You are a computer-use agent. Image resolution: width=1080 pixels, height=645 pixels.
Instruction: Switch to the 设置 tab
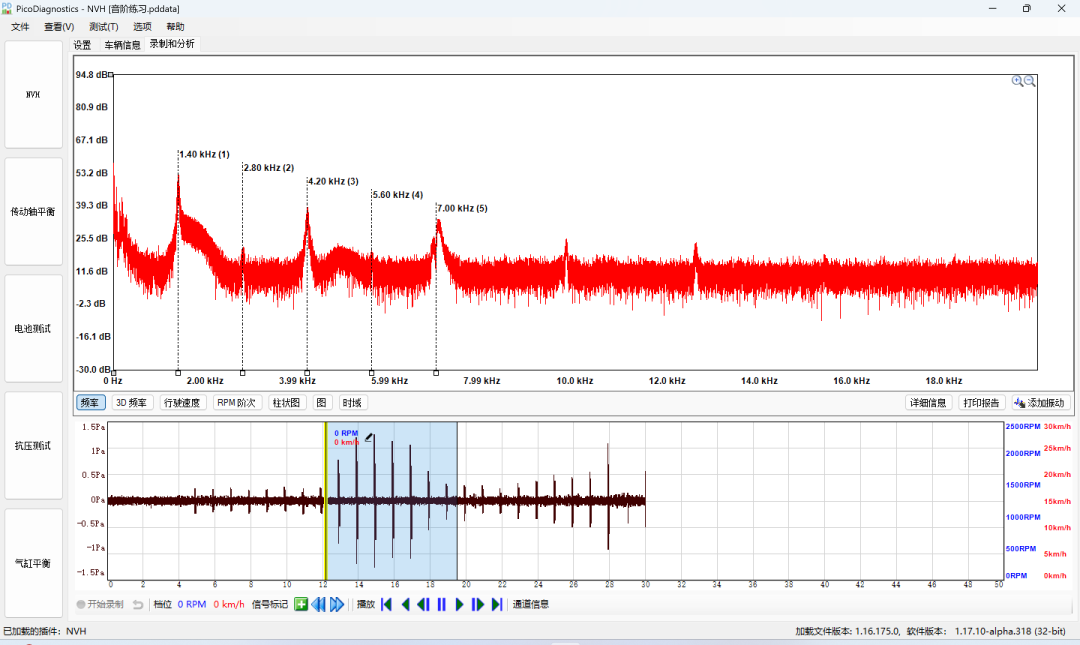coord(83,45)
